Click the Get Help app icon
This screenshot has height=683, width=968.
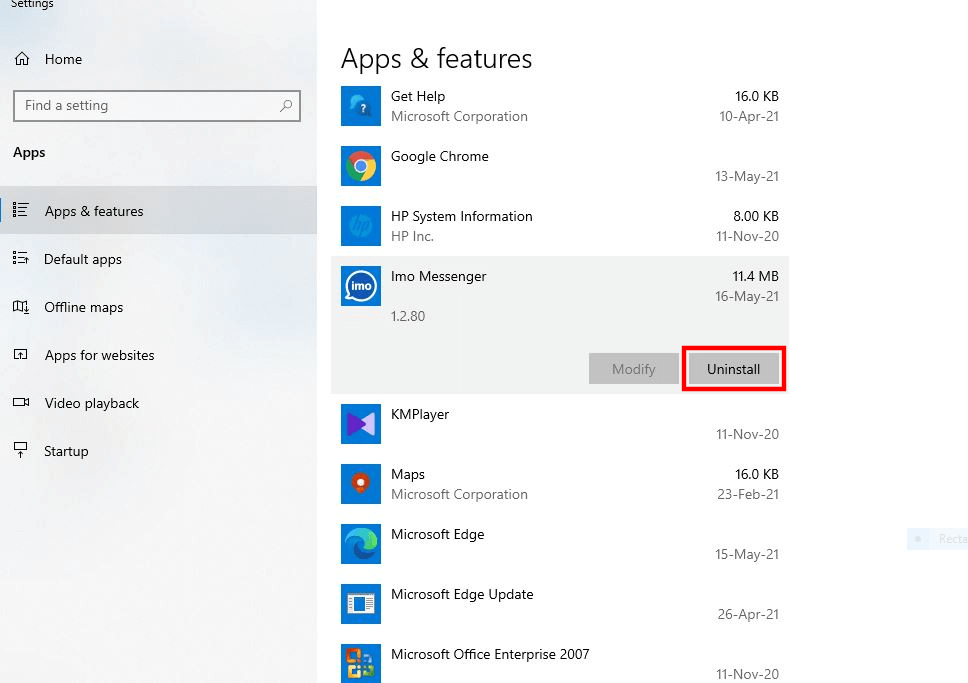point(361,106)
